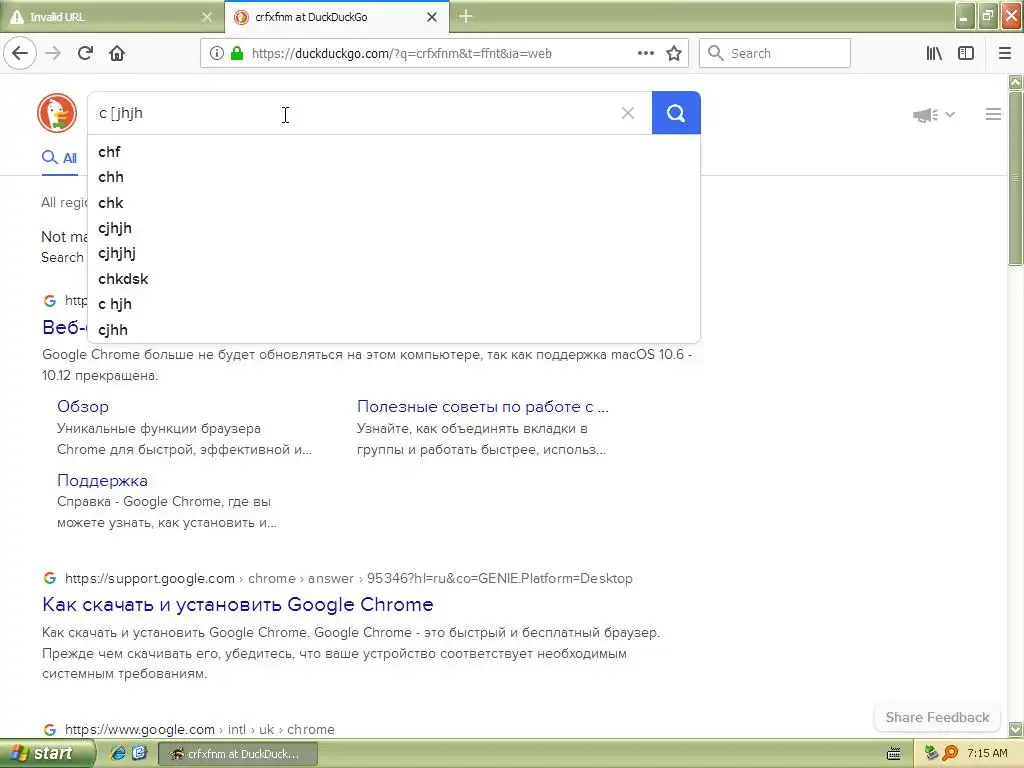Open the Обзор sublink

[83, 406]
